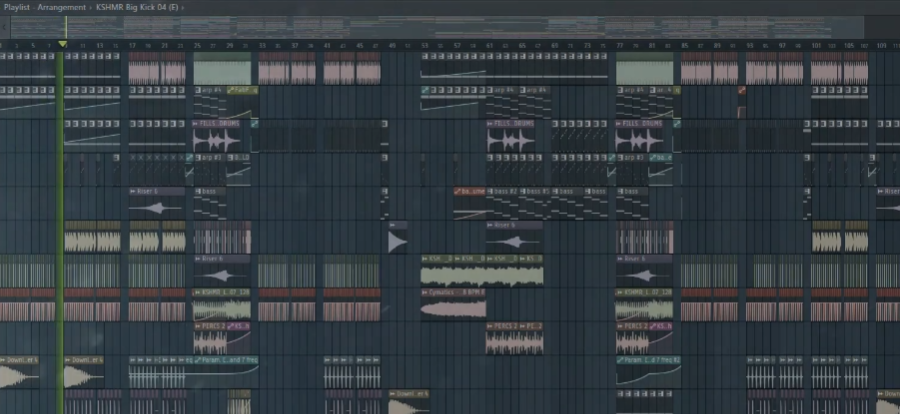
Task: Select the Cymatics audio clip
Action: coord(453,304)
